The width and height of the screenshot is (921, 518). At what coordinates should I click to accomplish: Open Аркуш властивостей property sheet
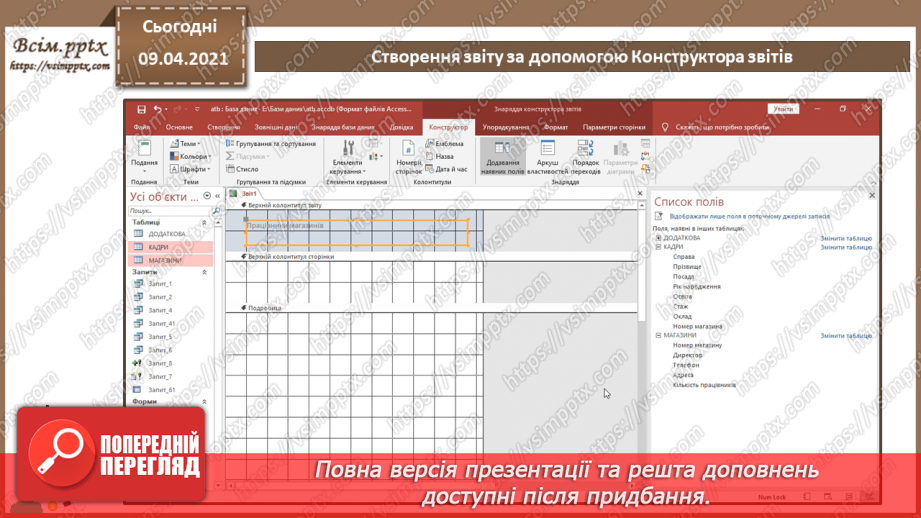[547, 156]
